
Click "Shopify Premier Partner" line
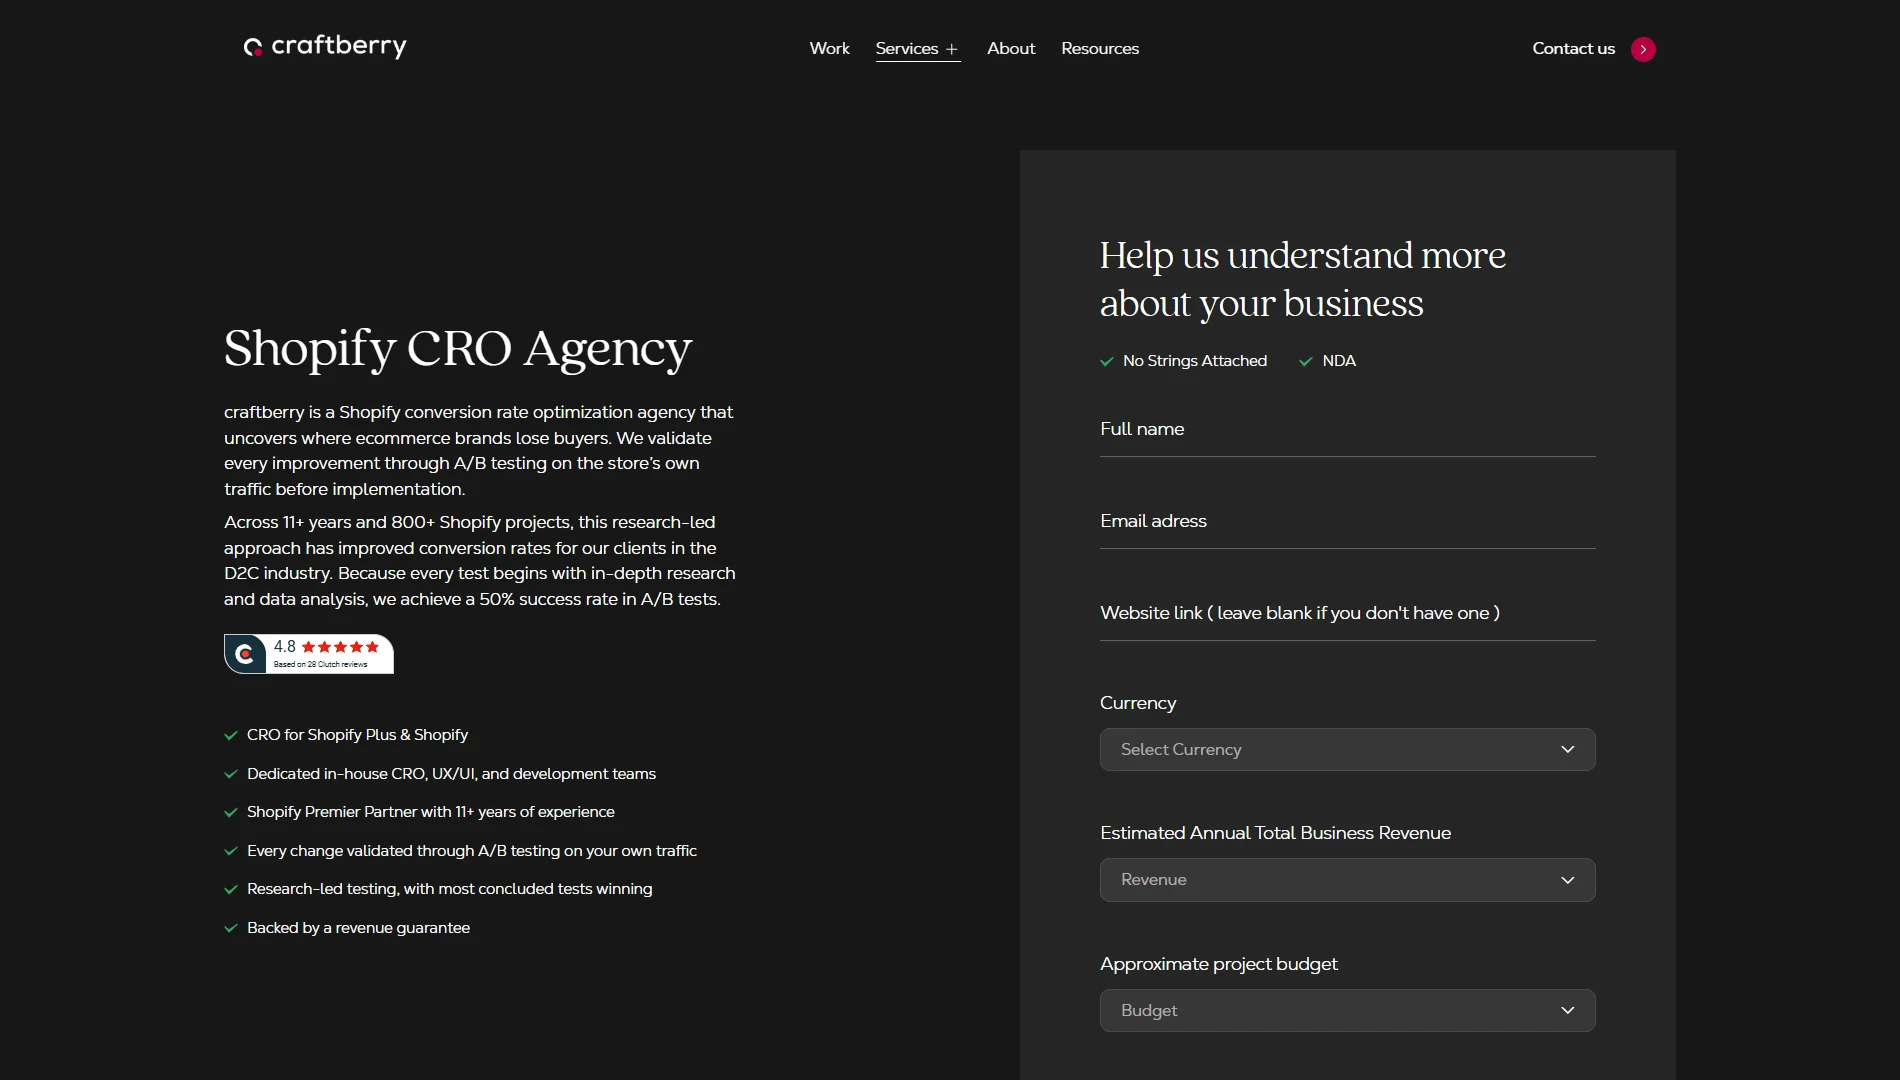click(430, 812)
